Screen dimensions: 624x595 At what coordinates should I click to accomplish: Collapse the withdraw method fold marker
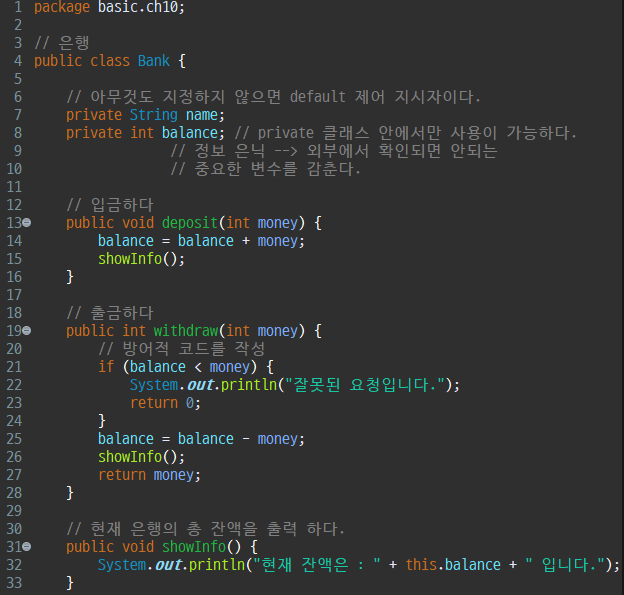click(27, 331)
